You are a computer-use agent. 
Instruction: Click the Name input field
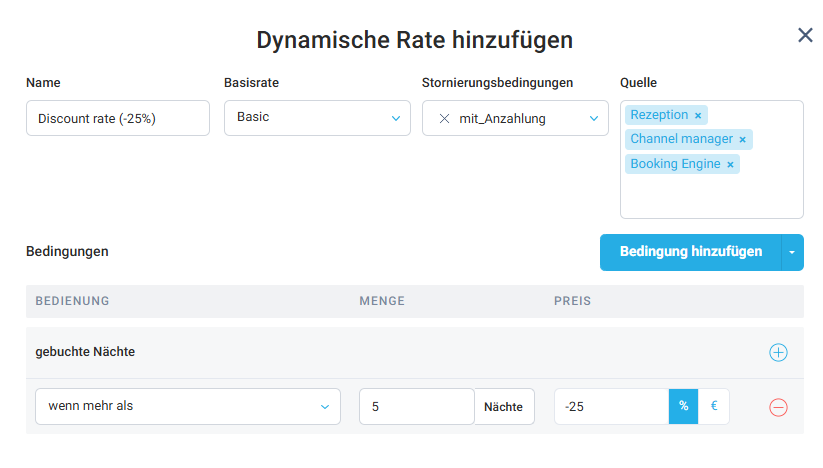(117, 118)
